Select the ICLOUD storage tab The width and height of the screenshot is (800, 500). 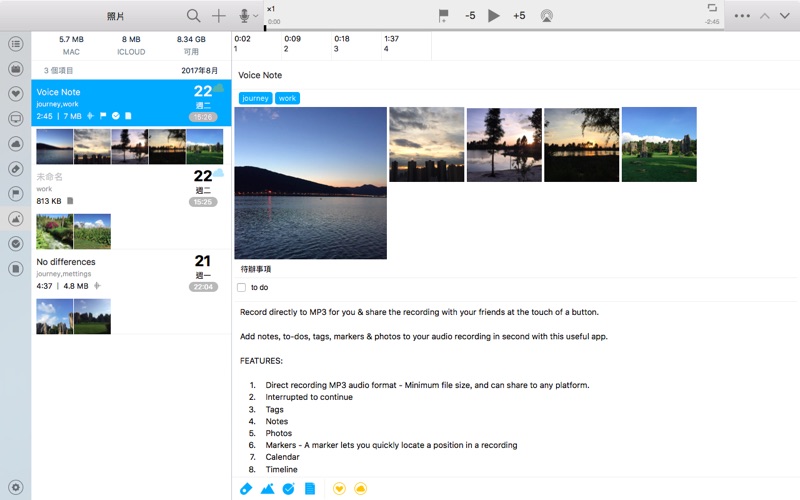coord(131,45)
